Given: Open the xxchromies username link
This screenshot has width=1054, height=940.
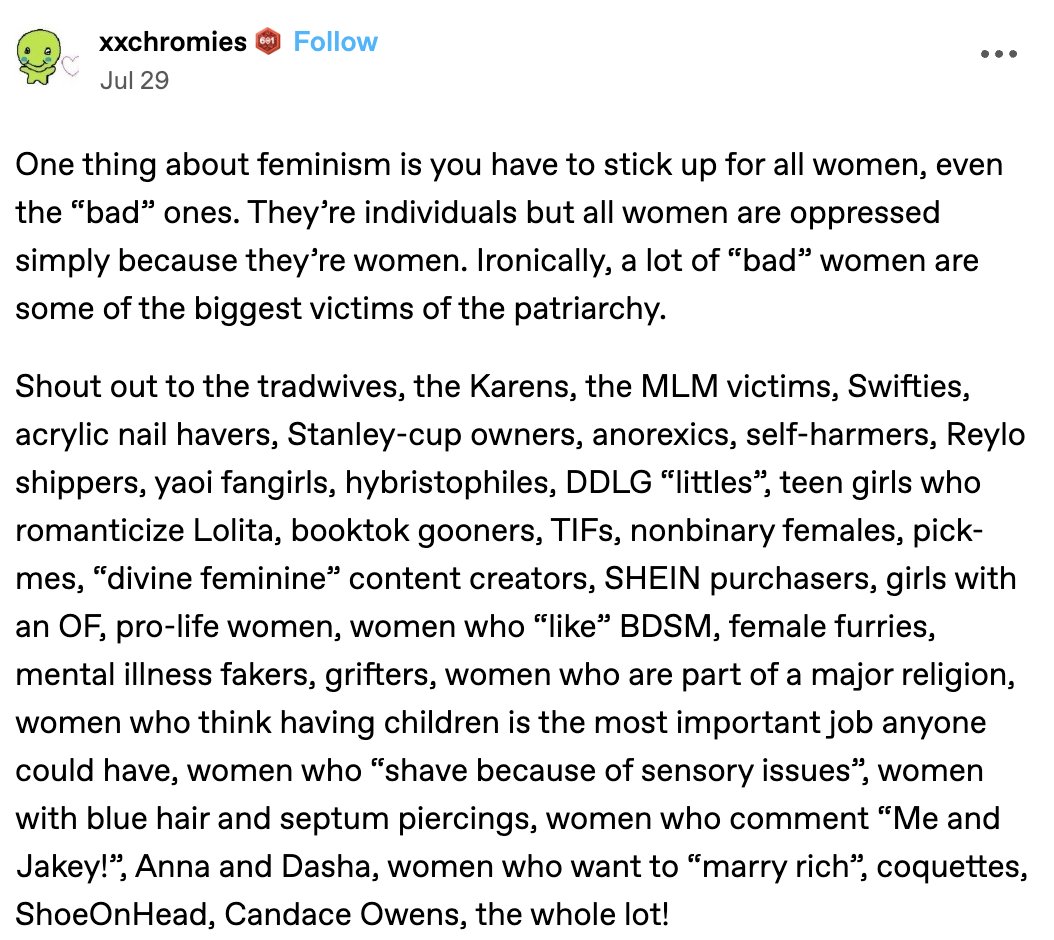Looking at the screenshot, I should [173, 42].
